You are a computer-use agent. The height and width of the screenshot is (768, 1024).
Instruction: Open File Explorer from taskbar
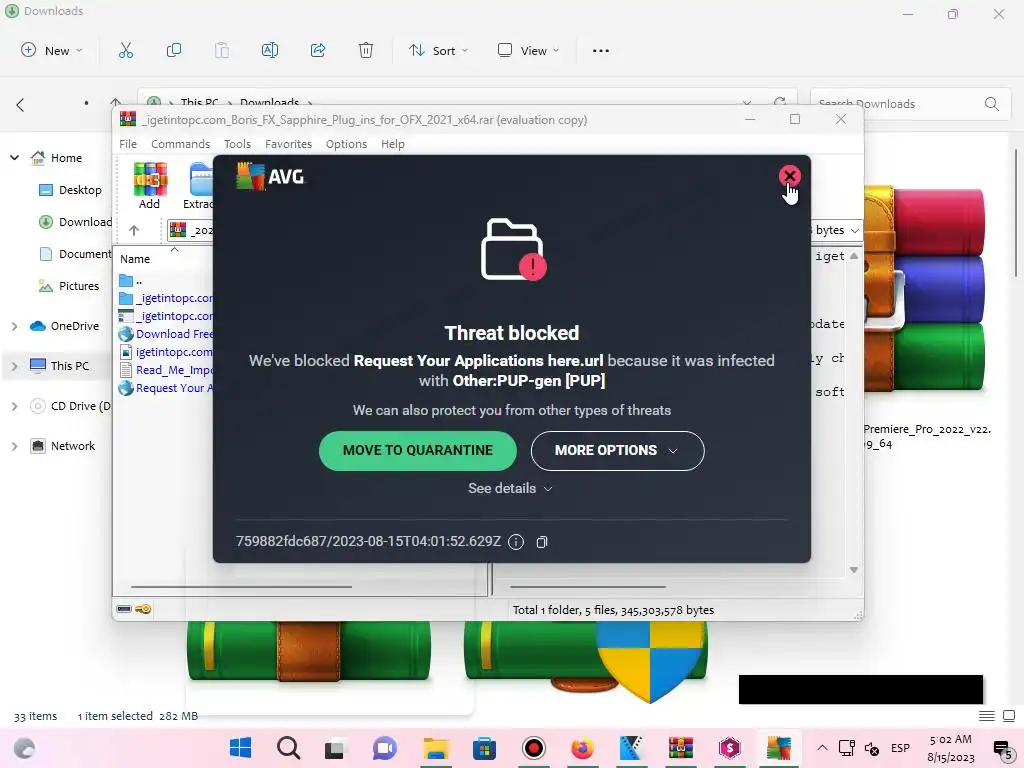[436, 748]
